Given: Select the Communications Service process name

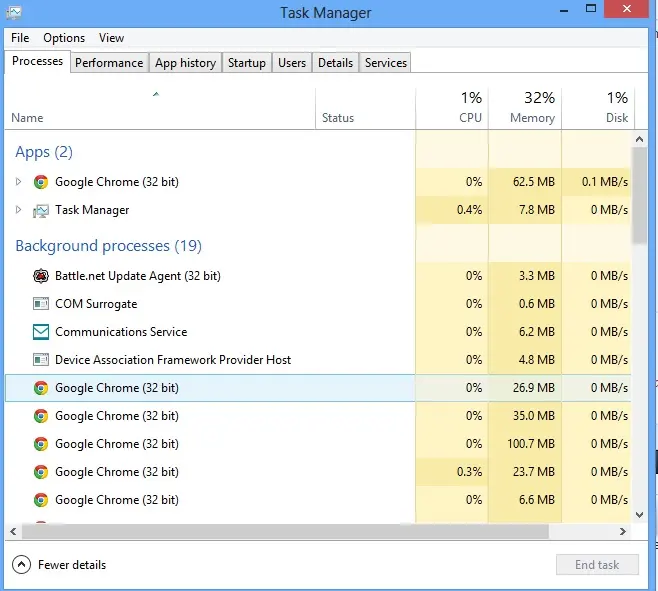Looking at the screenshot, I should 121,332.
